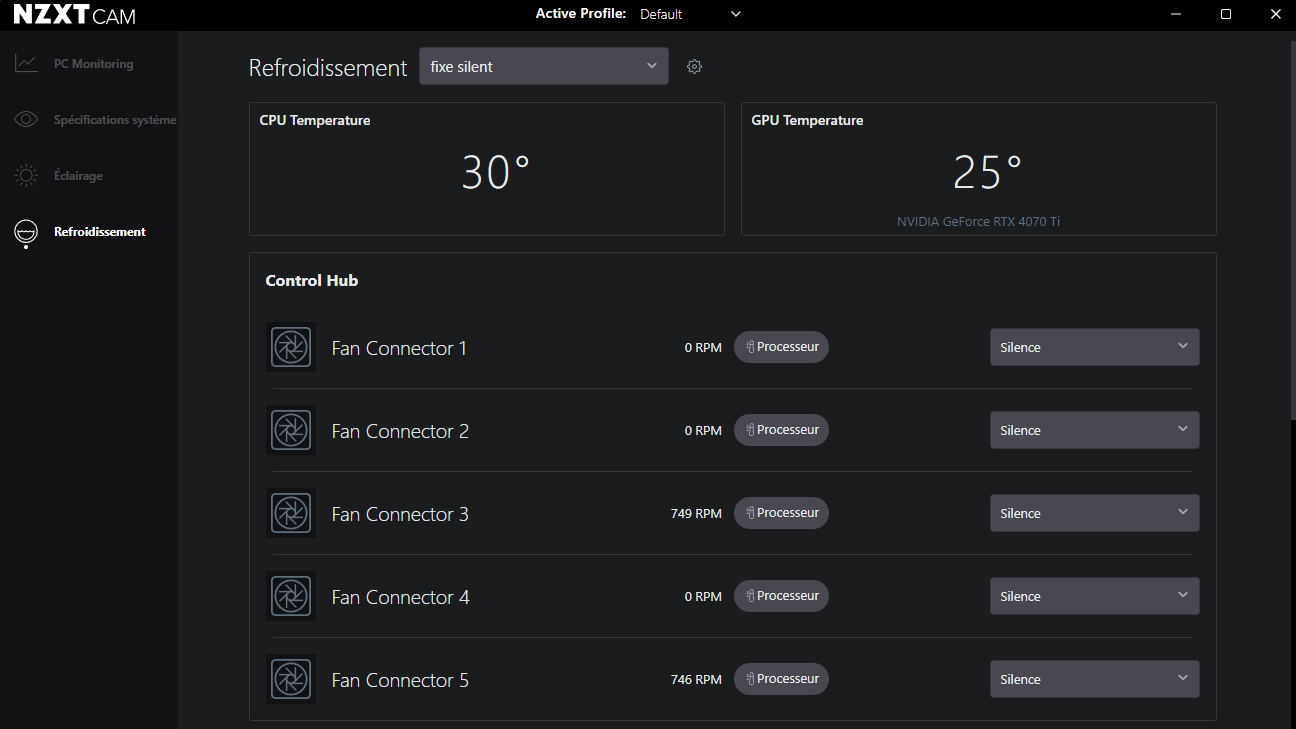Open the 'fixe silent' cooling profile dropdown
The width and height of the screenshot is (1296, 729).
pos(543,67)
